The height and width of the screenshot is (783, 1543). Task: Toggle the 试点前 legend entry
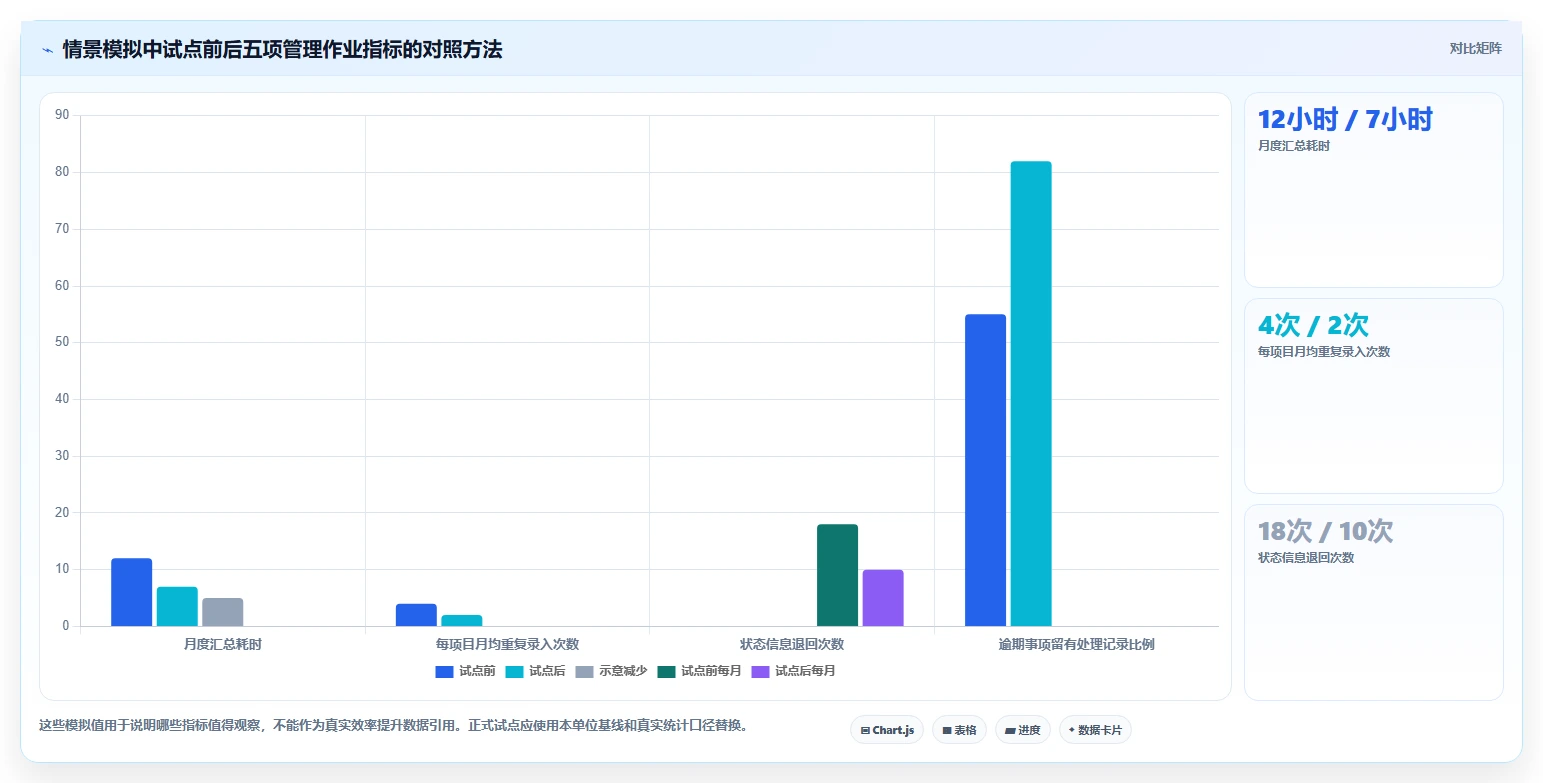pyautogui.click(x=465, y=671)
